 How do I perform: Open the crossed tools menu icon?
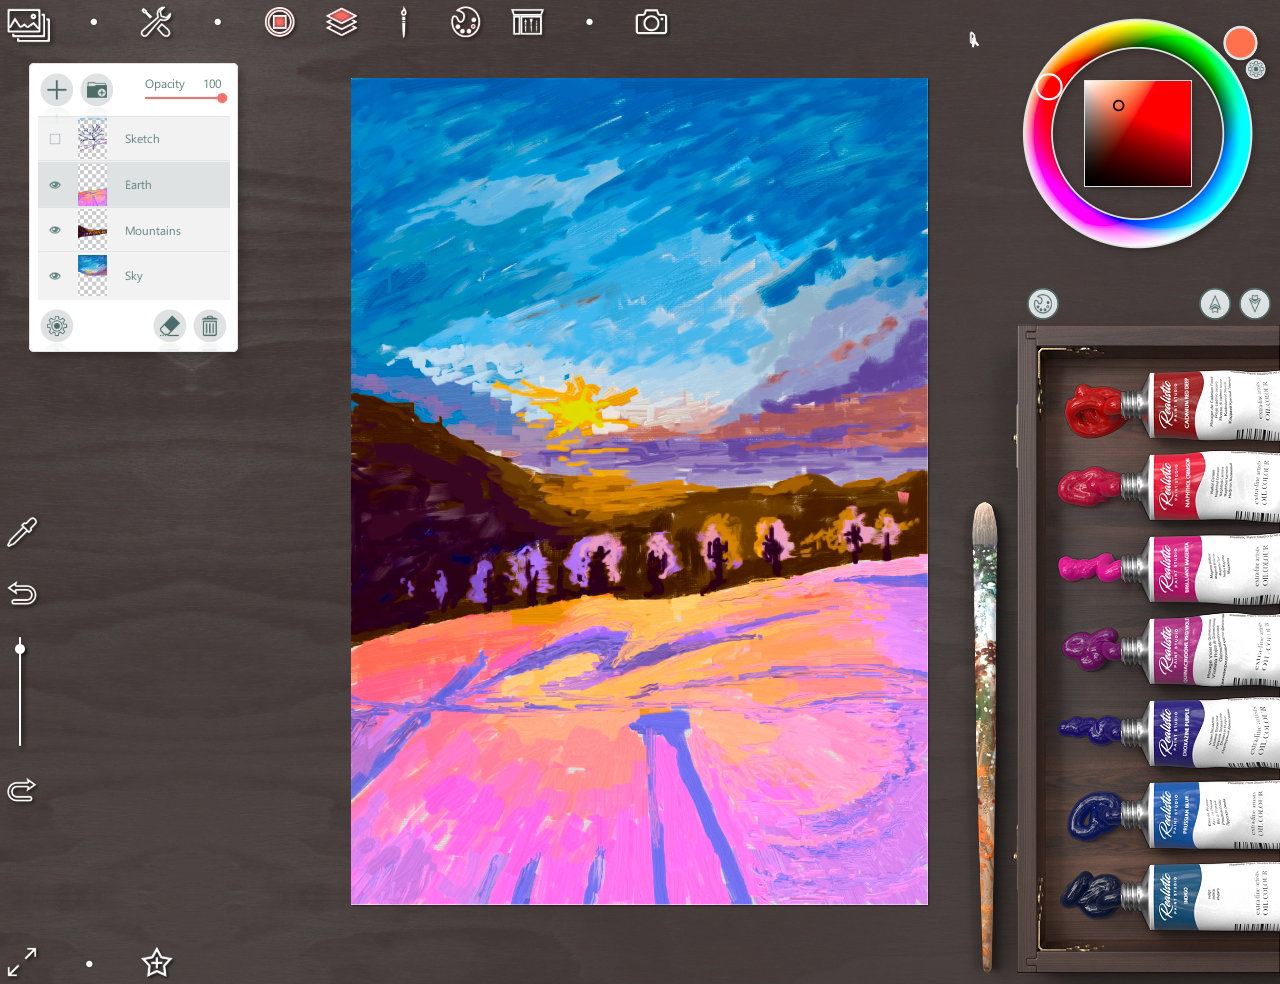click(156, 22)
